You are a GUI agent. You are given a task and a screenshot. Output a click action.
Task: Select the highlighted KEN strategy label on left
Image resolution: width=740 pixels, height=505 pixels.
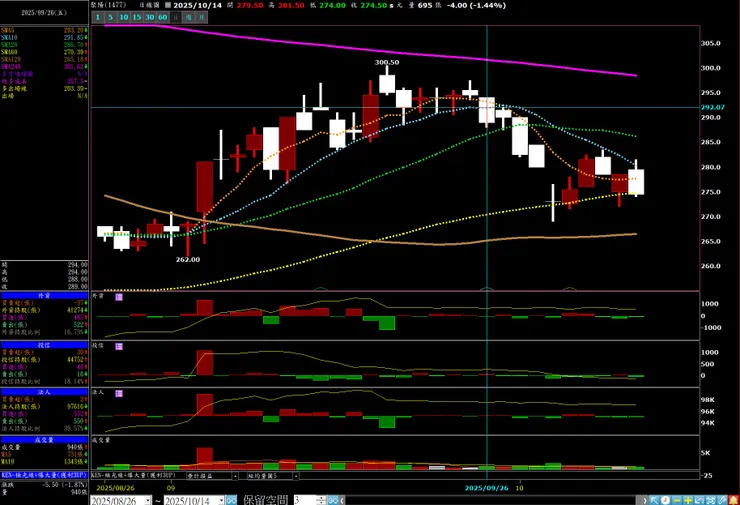[44, 475]
